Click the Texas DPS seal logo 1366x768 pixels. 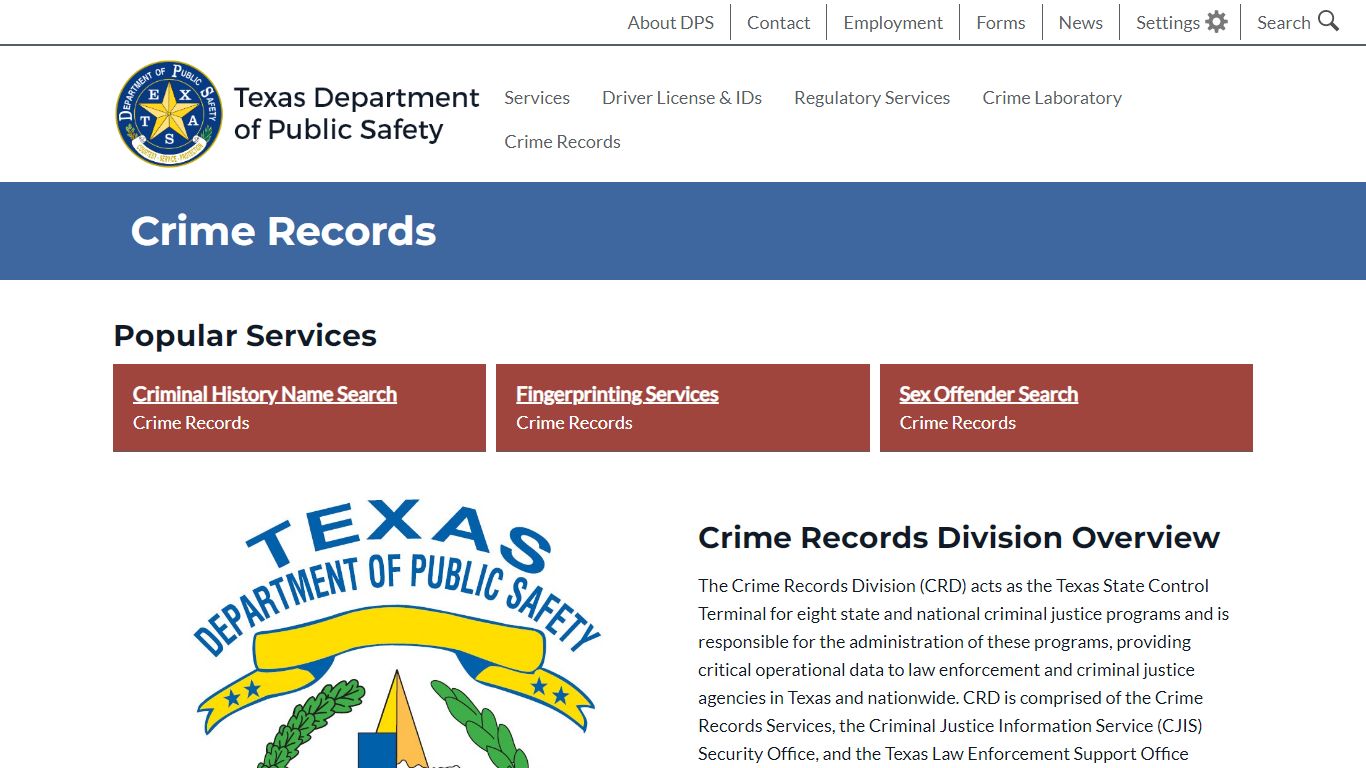pos(169,113)
